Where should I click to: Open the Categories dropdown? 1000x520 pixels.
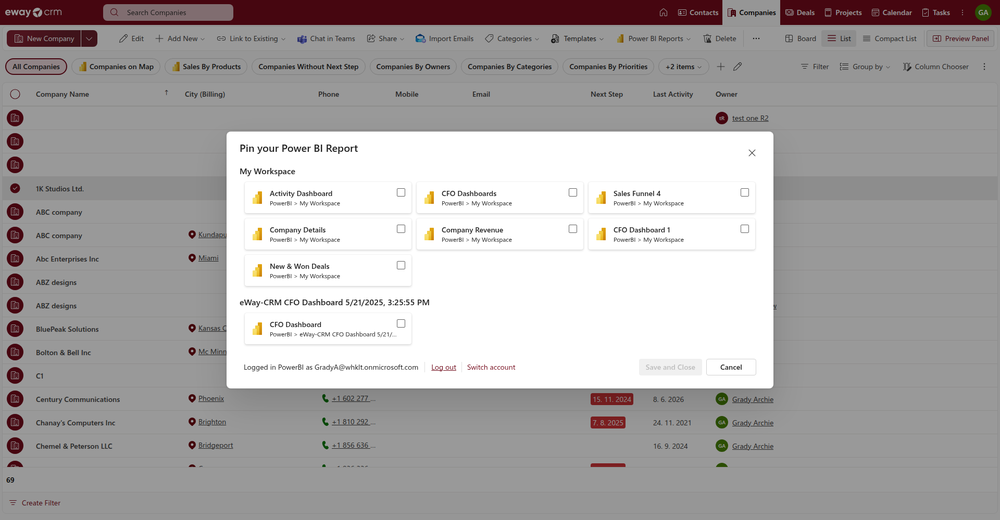point(511,38)
